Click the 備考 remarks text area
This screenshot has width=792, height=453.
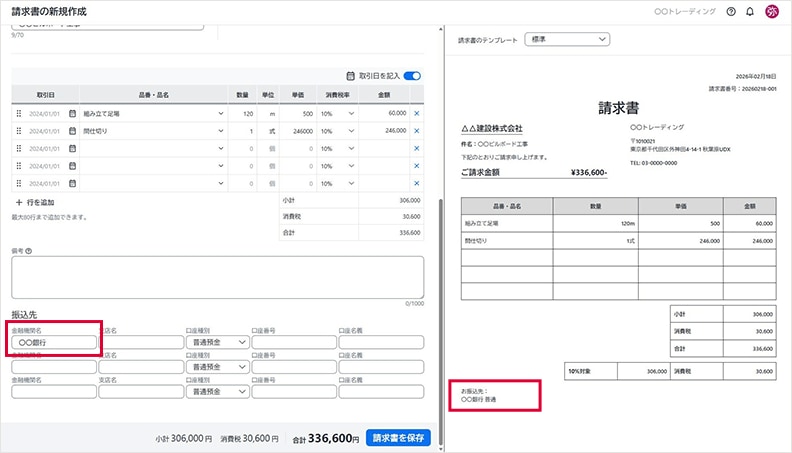(x=217, y=277)
